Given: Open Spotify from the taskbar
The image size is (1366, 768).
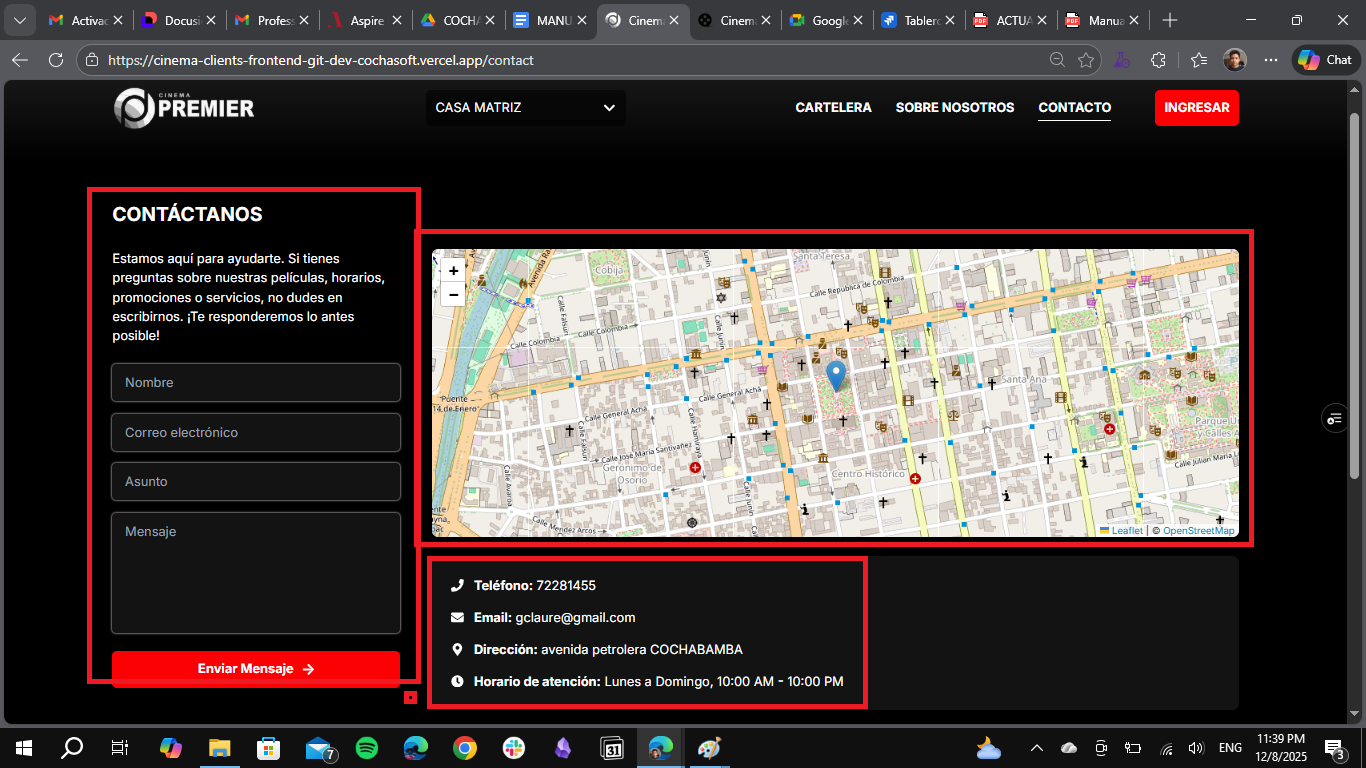Looking at the screenshot, I should coord(367,747).
